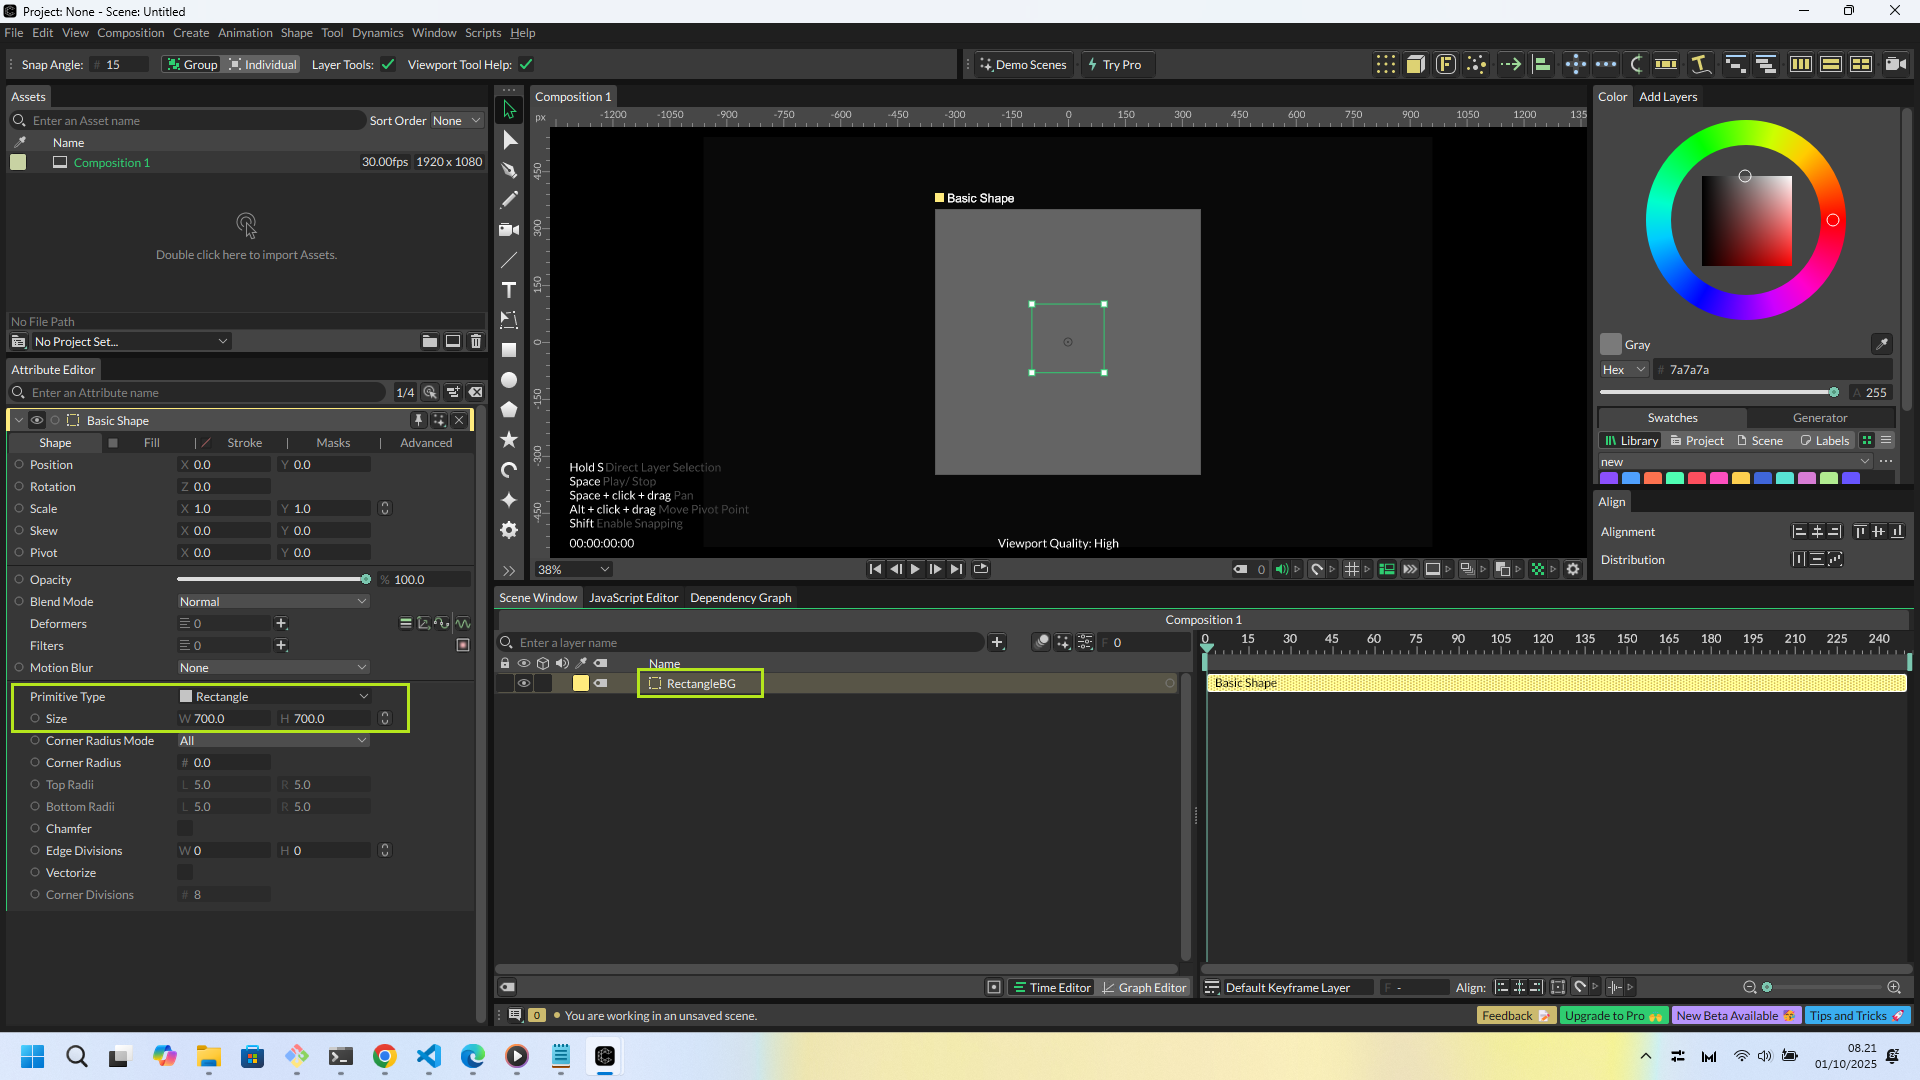Click the Demo Scenes button
The height and width of the screenshot is (1080, 1920).
[x=1023, y=65]
